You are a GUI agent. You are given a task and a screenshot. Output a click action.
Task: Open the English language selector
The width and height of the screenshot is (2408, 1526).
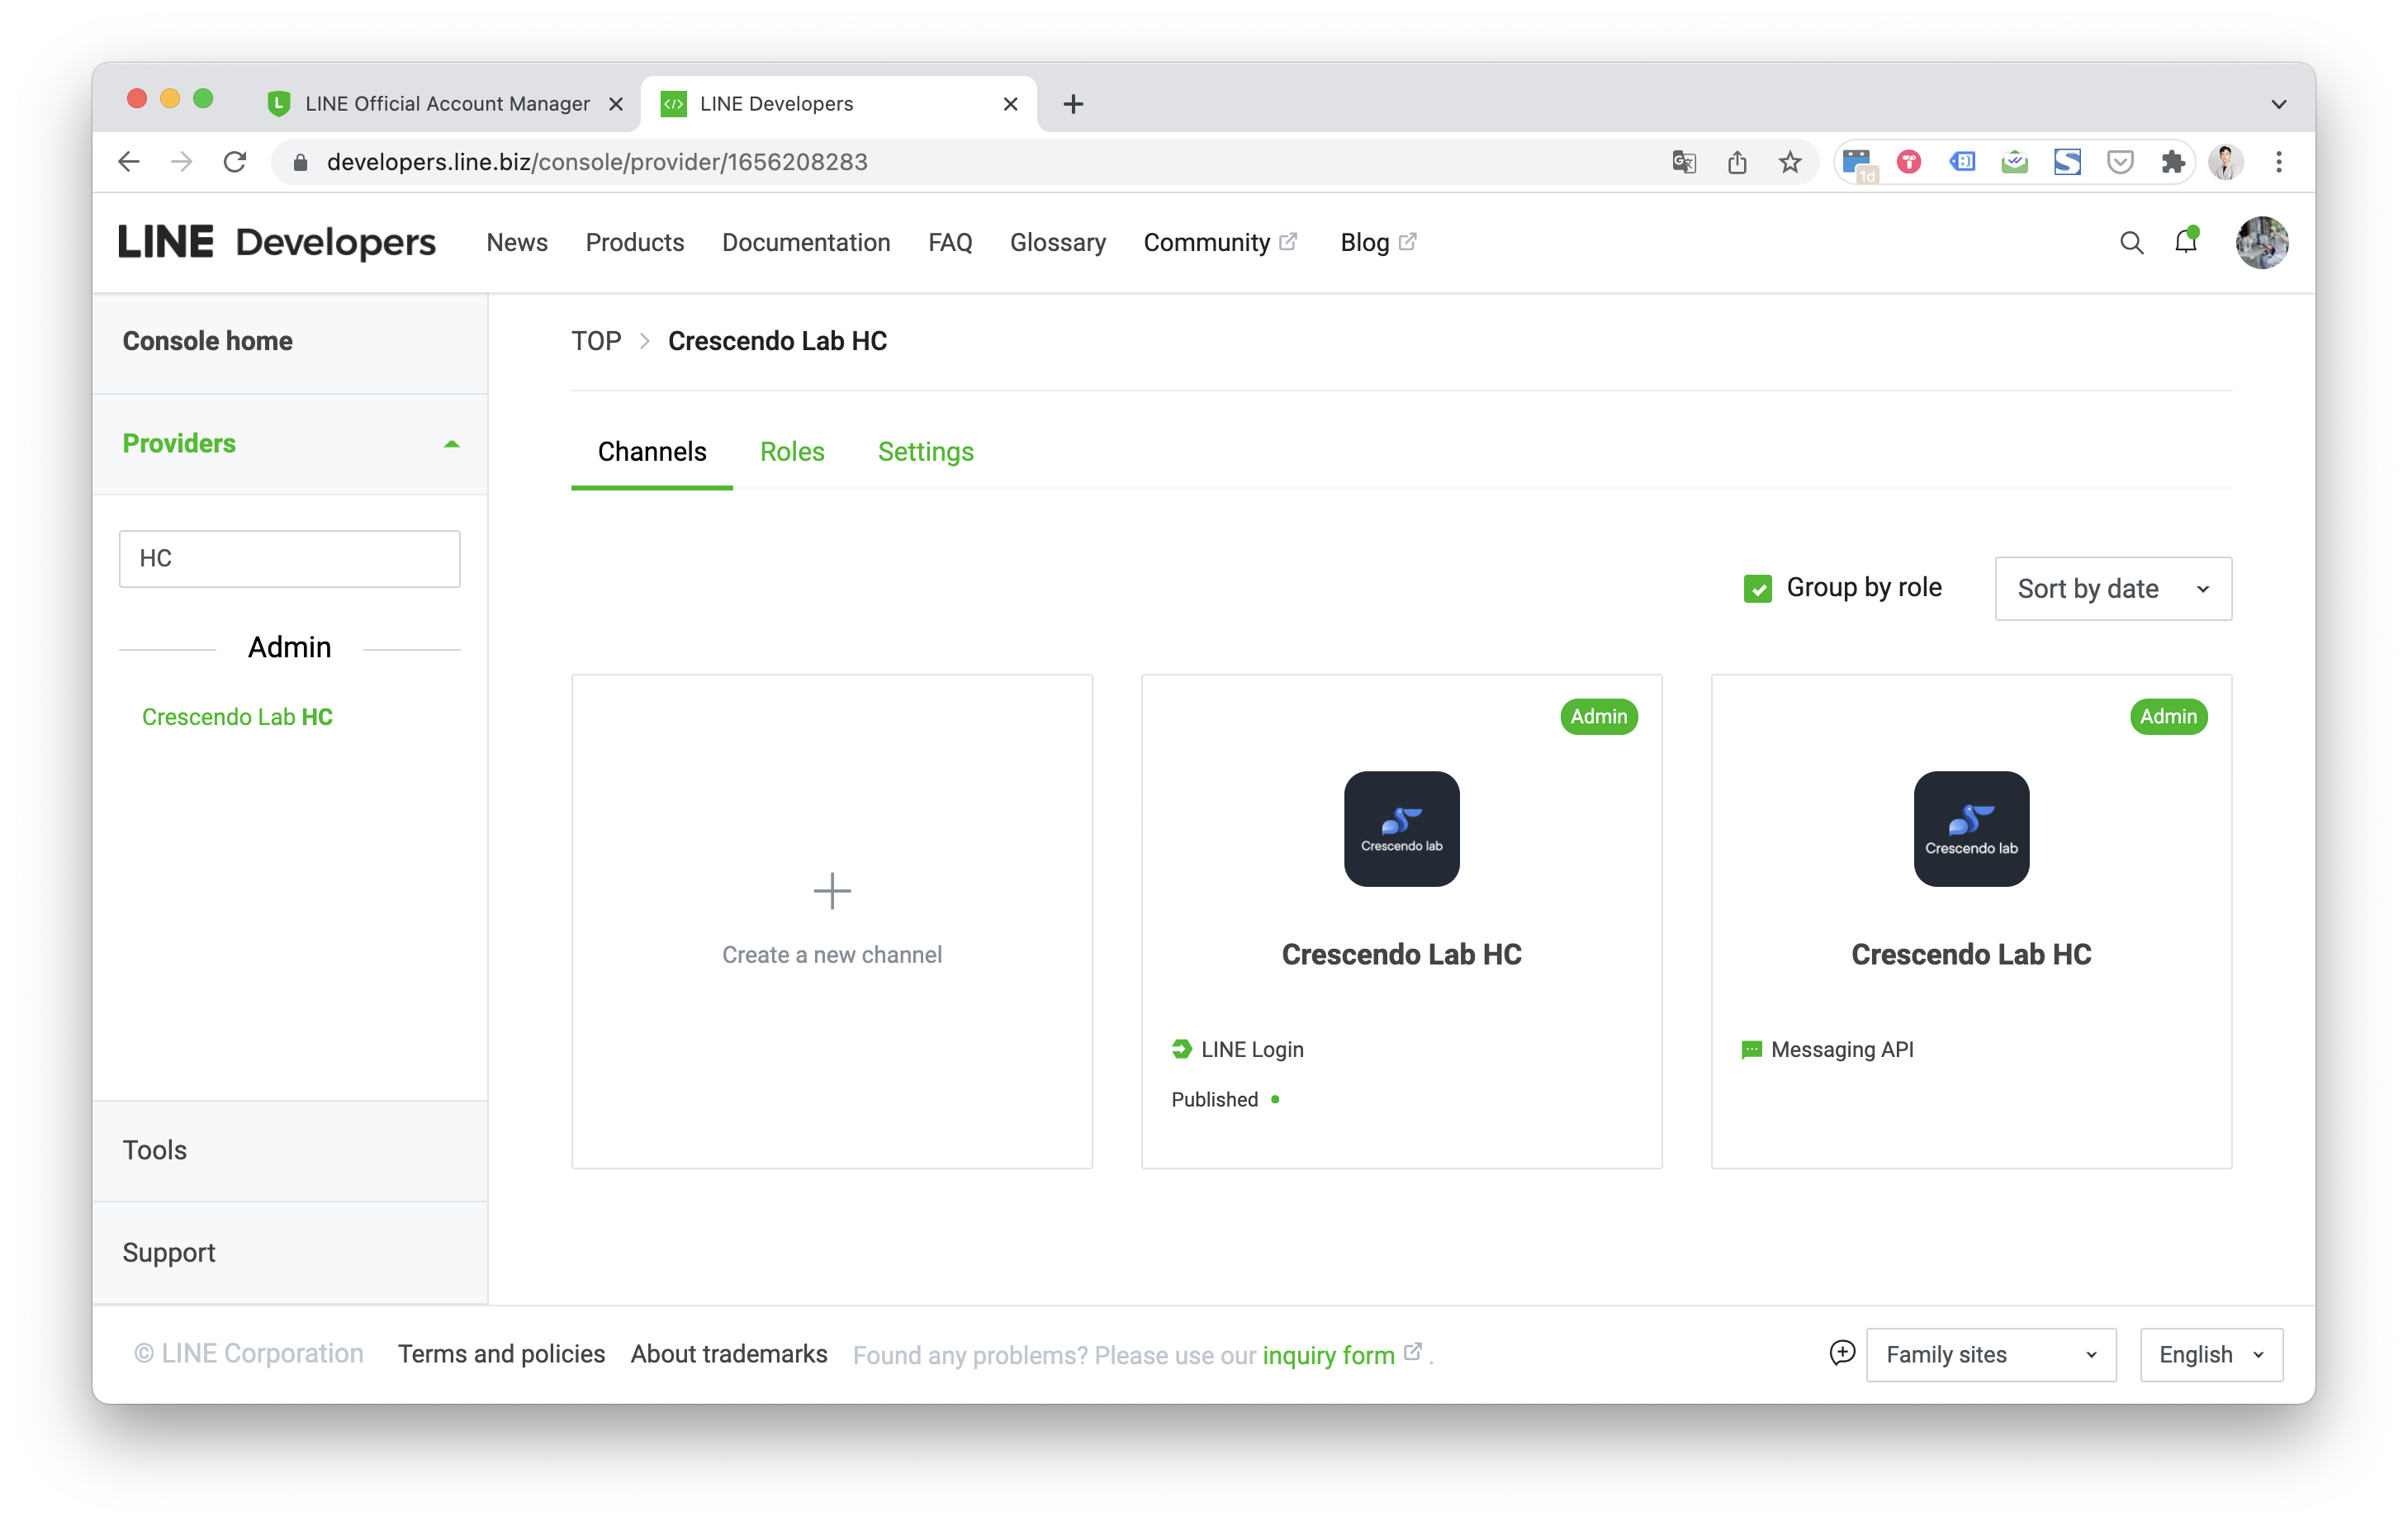click(2210, 1354)
